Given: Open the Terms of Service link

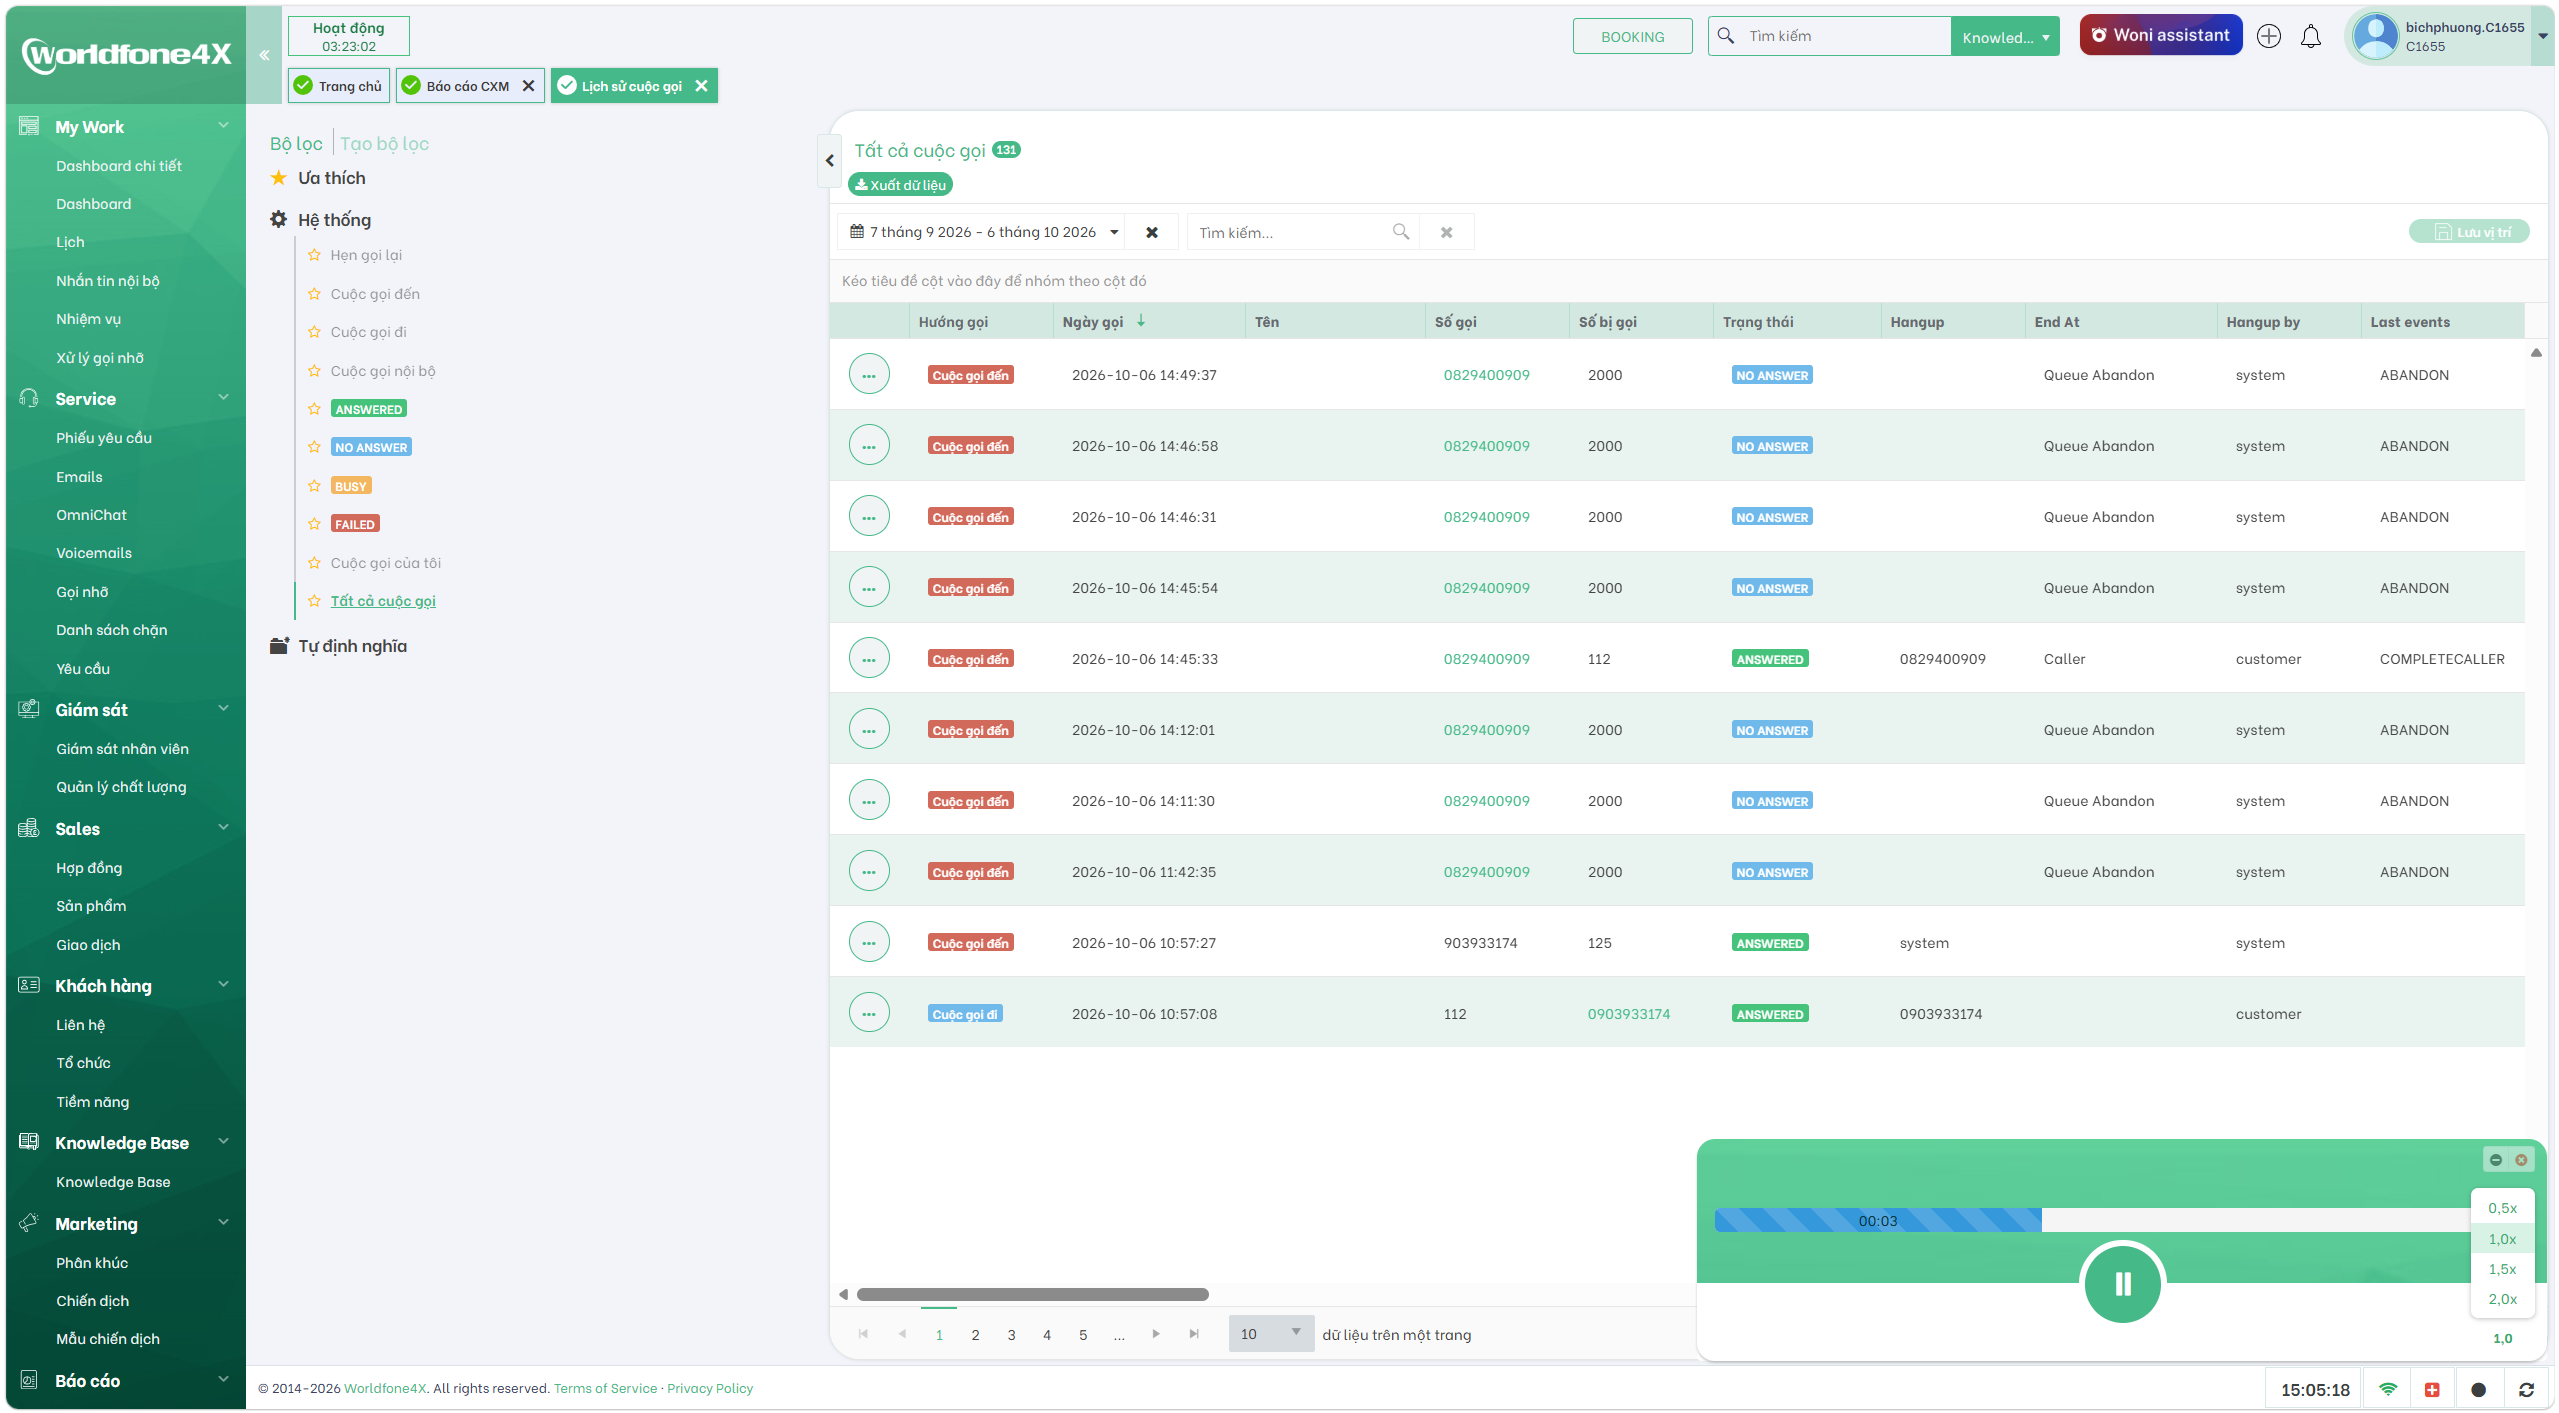Looking at the screenshot, I should (605, 1388).
